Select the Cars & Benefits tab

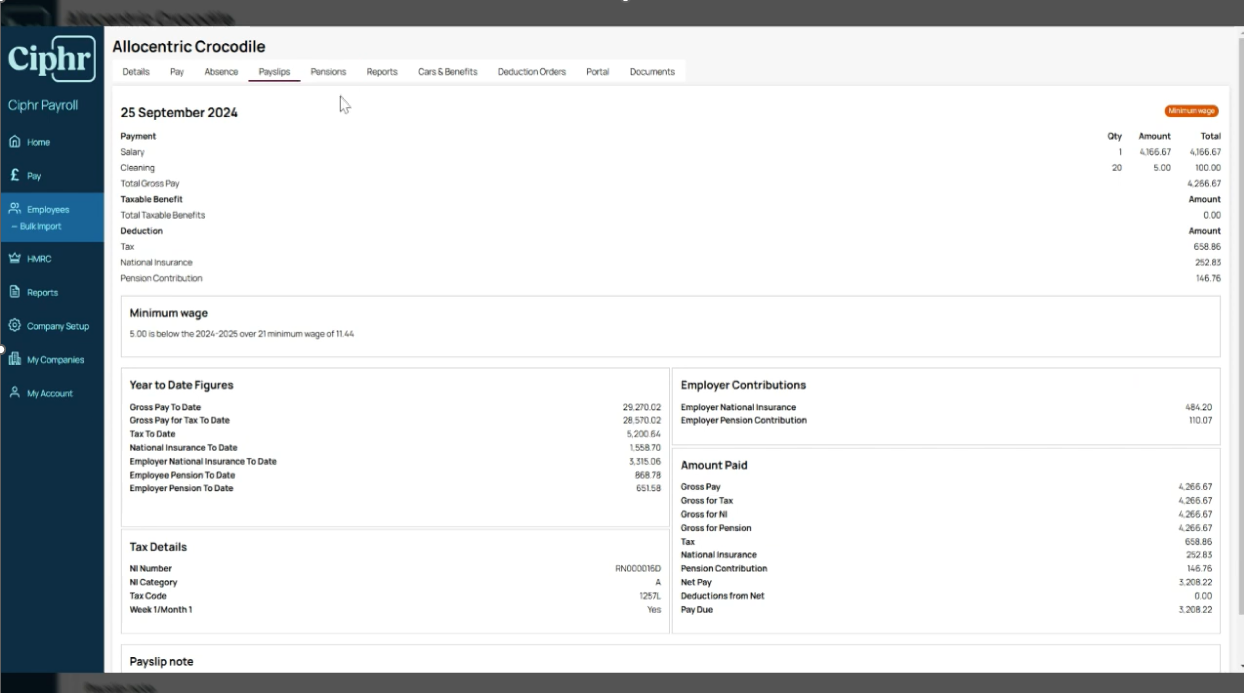click(446, 71)
